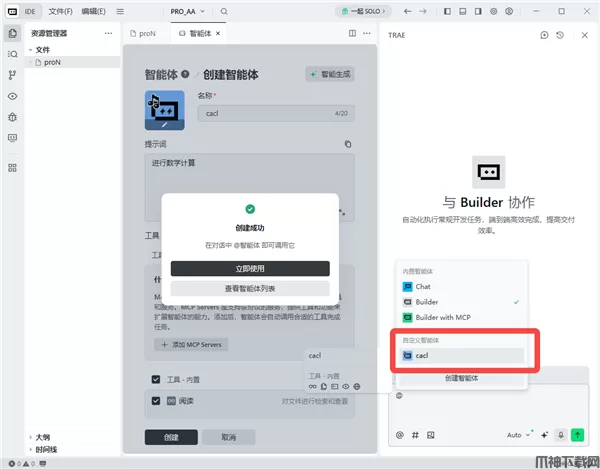
Task: Click the help question mark beside 智能体
Action: (x=185, y=74)
